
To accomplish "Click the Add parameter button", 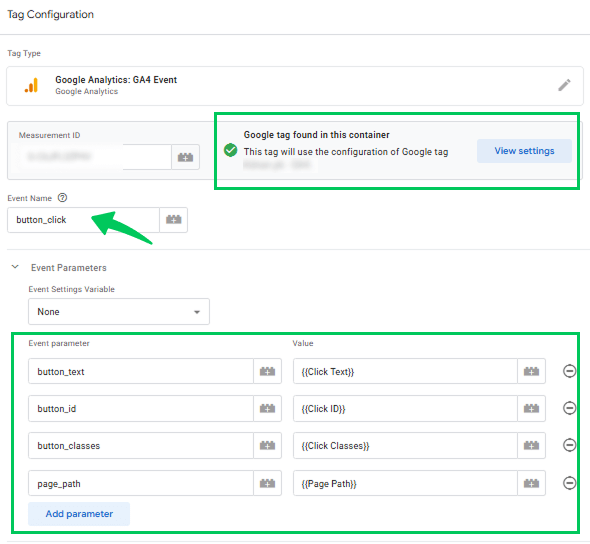I will (x=79, y=514).
